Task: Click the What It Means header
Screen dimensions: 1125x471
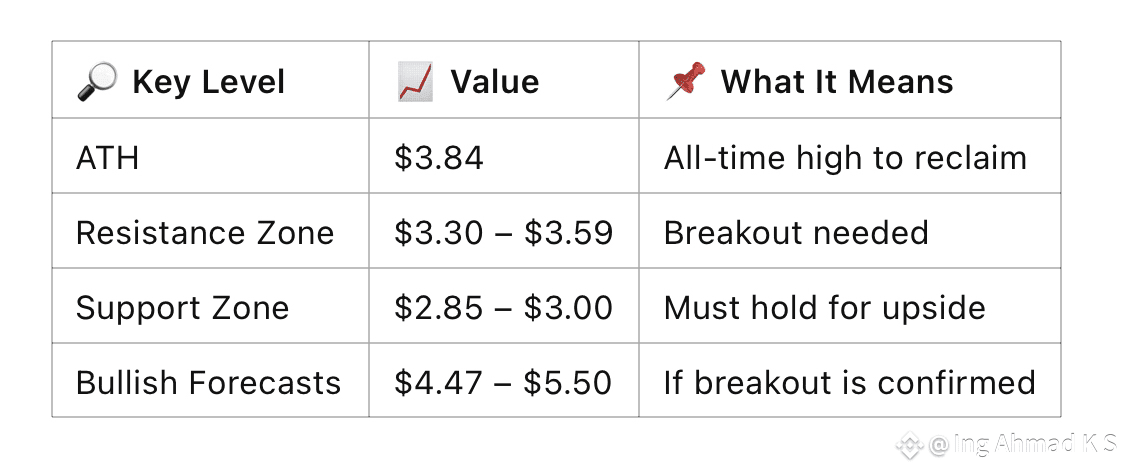Action: point(837,81)
